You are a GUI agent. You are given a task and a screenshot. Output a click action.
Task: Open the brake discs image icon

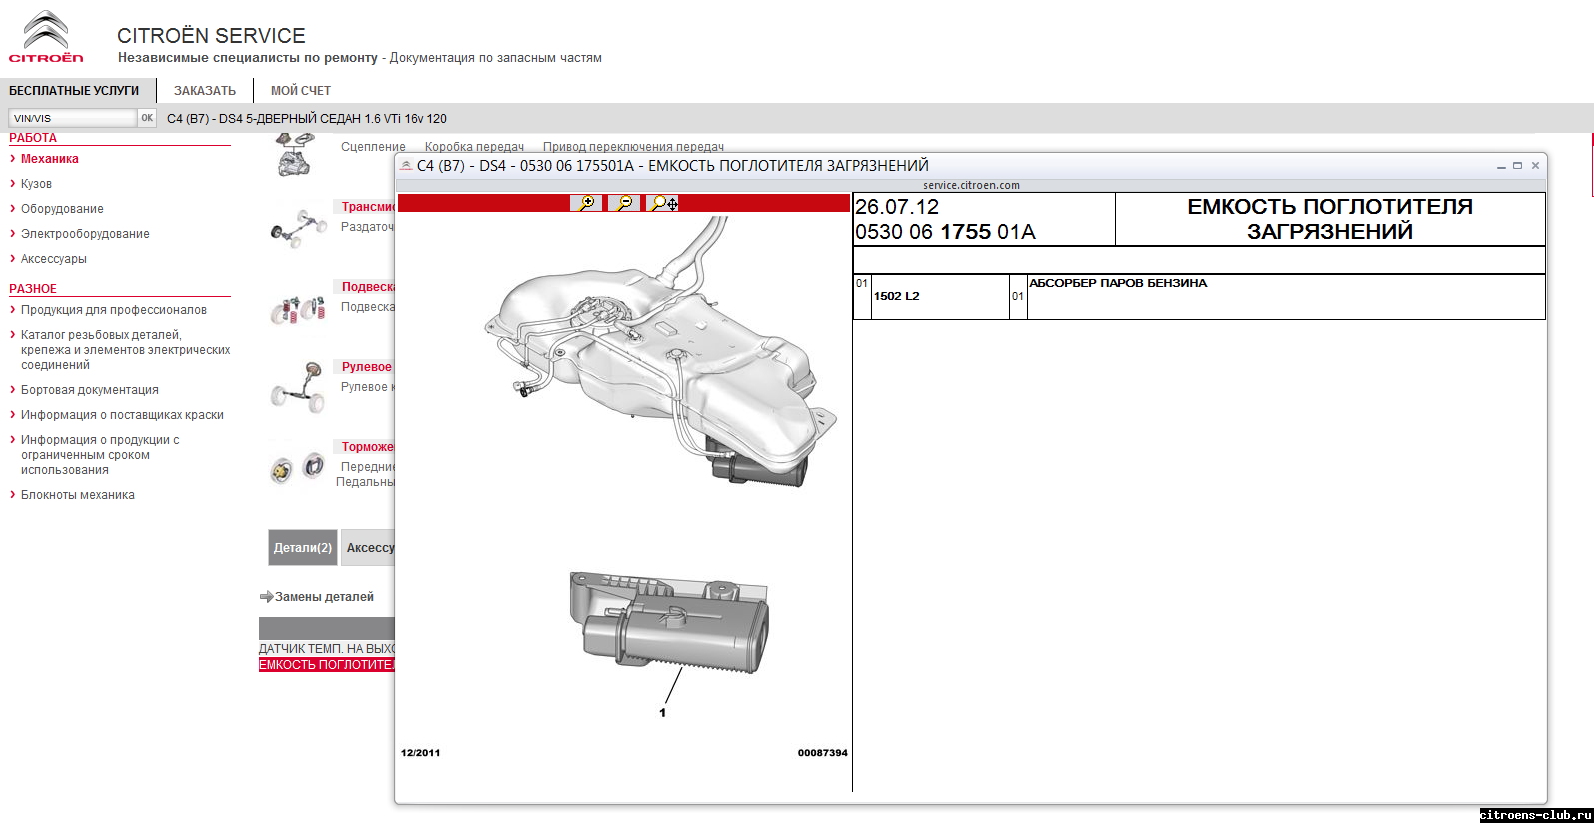(298, 467)
